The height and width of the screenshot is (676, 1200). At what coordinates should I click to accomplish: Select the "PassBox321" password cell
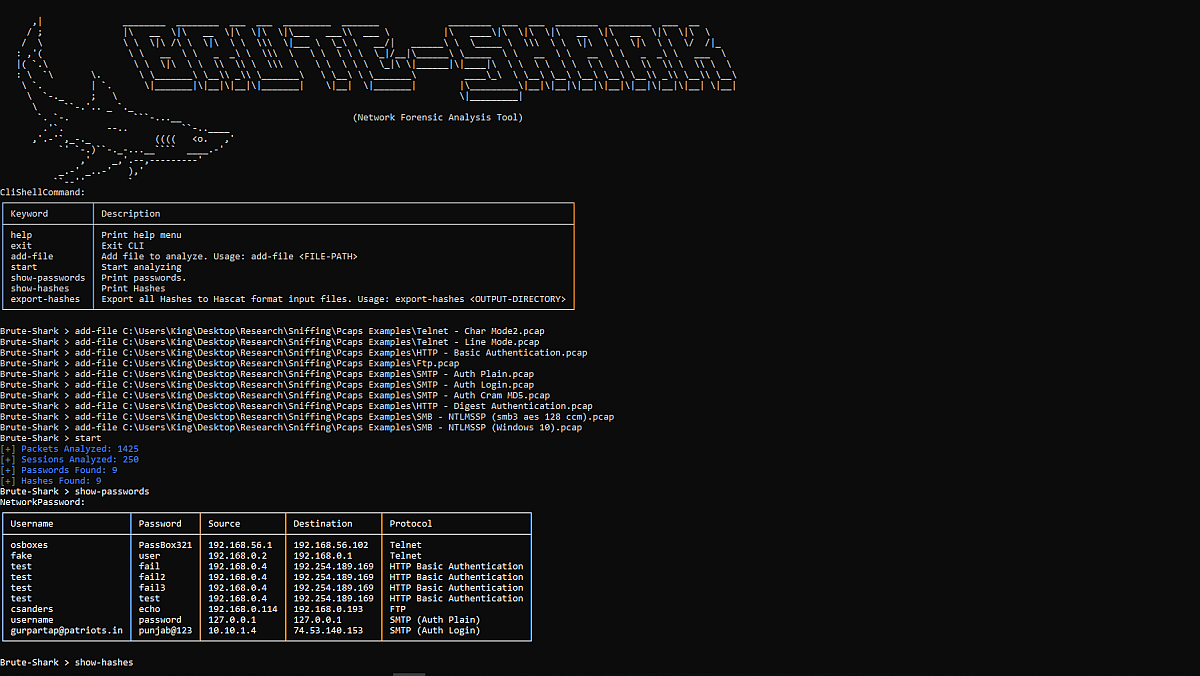click(x=165, y=545)
